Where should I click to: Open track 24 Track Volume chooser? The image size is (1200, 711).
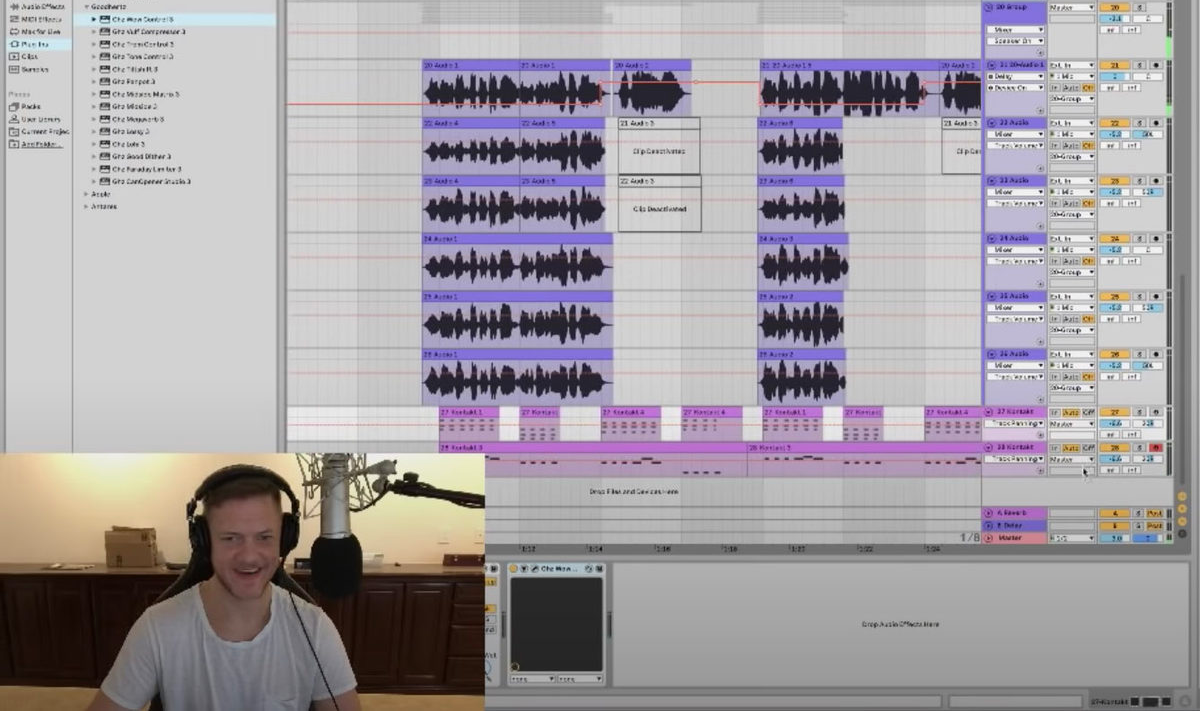[x=1015, y=261]
